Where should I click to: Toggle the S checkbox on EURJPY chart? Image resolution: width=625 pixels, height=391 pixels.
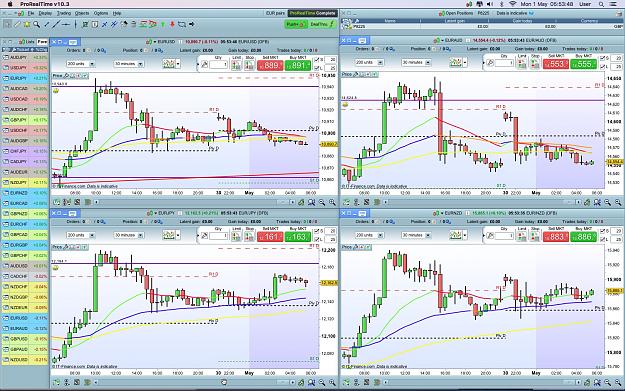pyautogui.click(x=317, y=231)
